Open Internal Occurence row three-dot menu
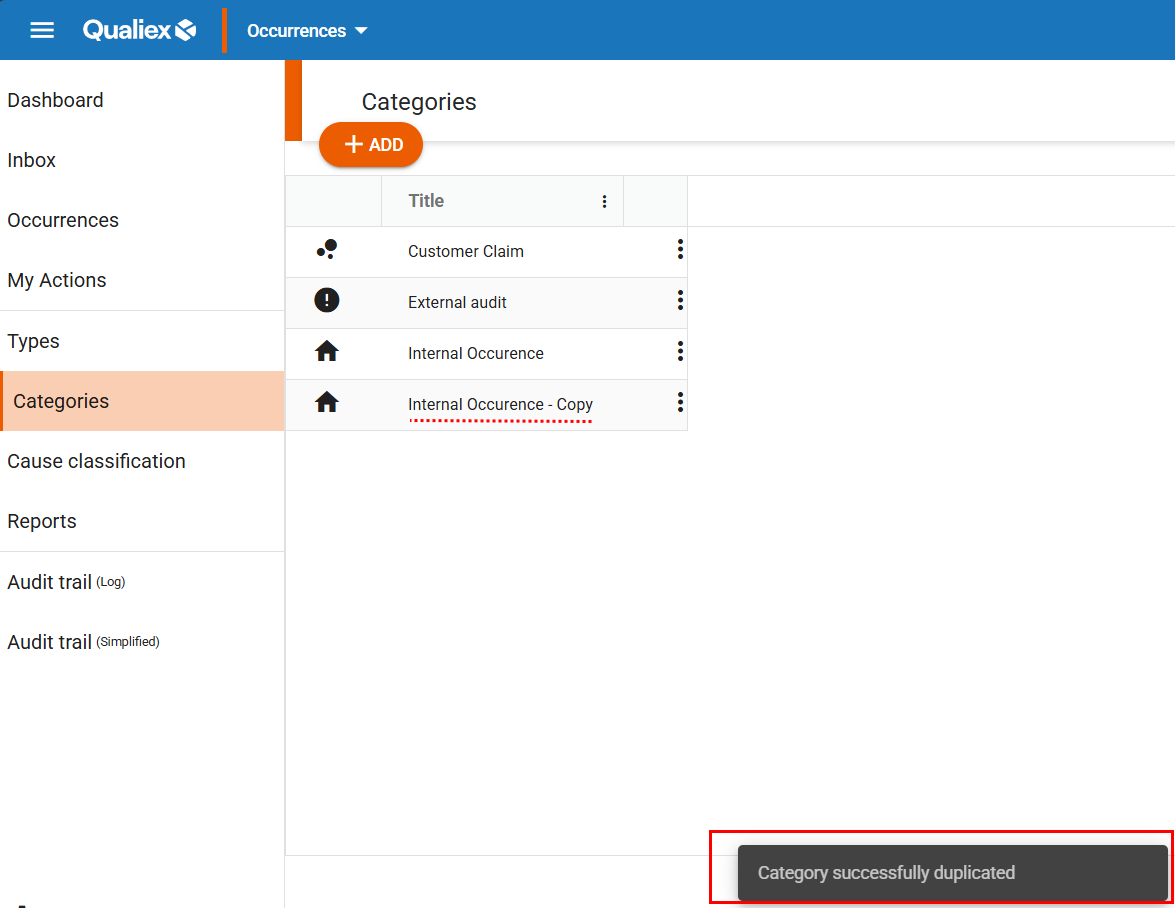The image size is (1175, 908). click(680, 352)
